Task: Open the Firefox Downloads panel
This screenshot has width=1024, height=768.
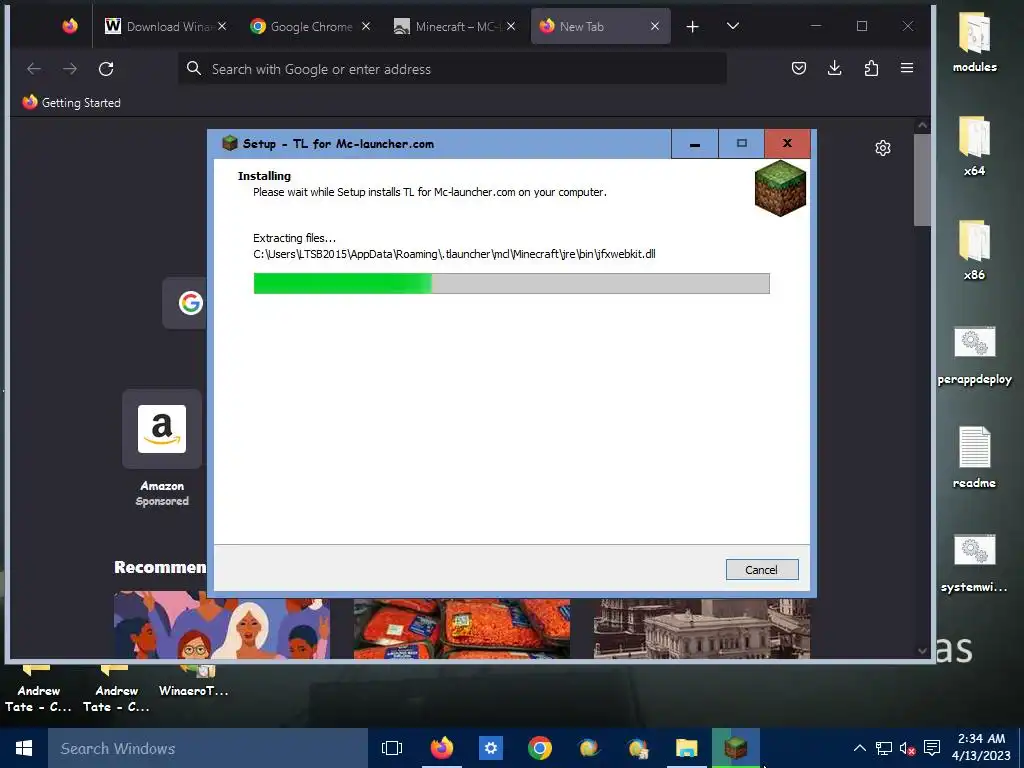Action: click(x=835, y=68)
